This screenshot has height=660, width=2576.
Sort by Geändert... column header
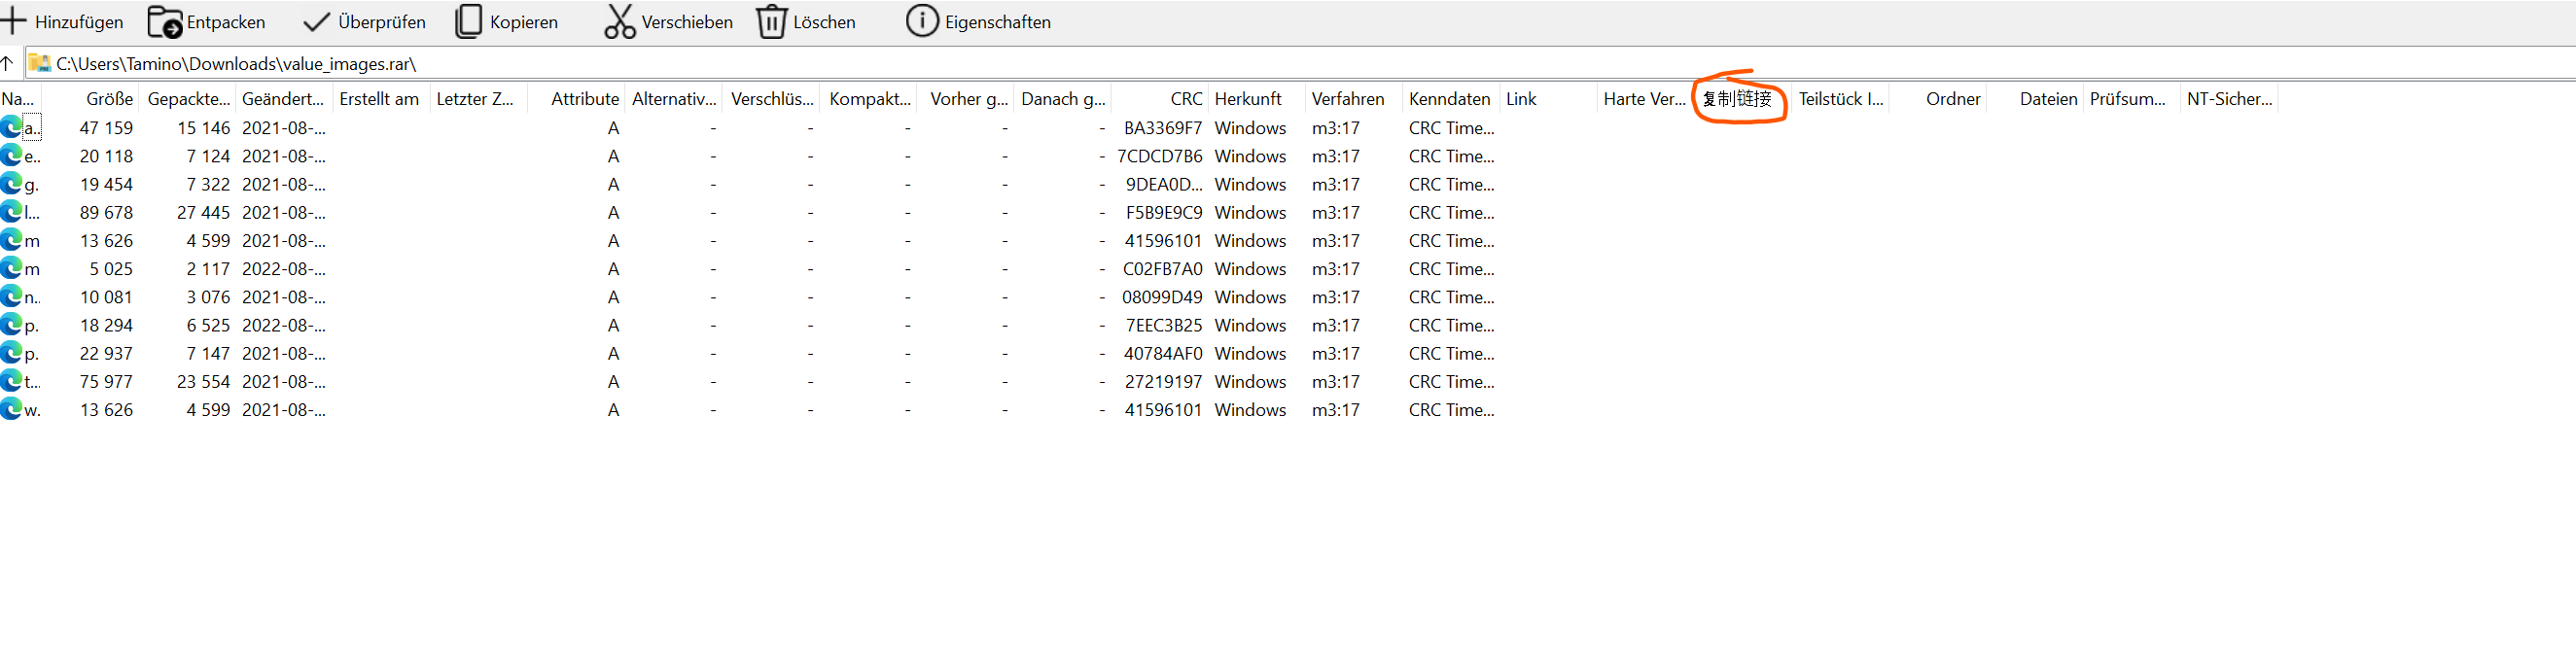pyautogui.click(x=283, y=99)
